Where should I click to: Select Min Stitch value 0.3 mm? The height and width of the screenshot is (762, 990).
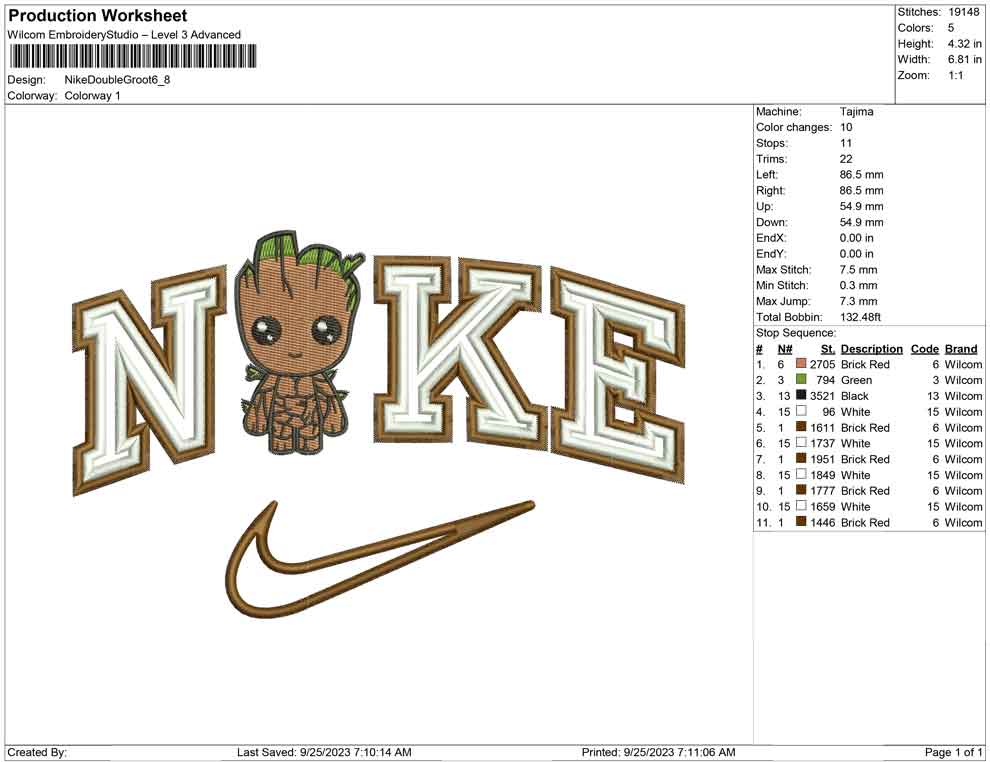(x=858, y=285)
